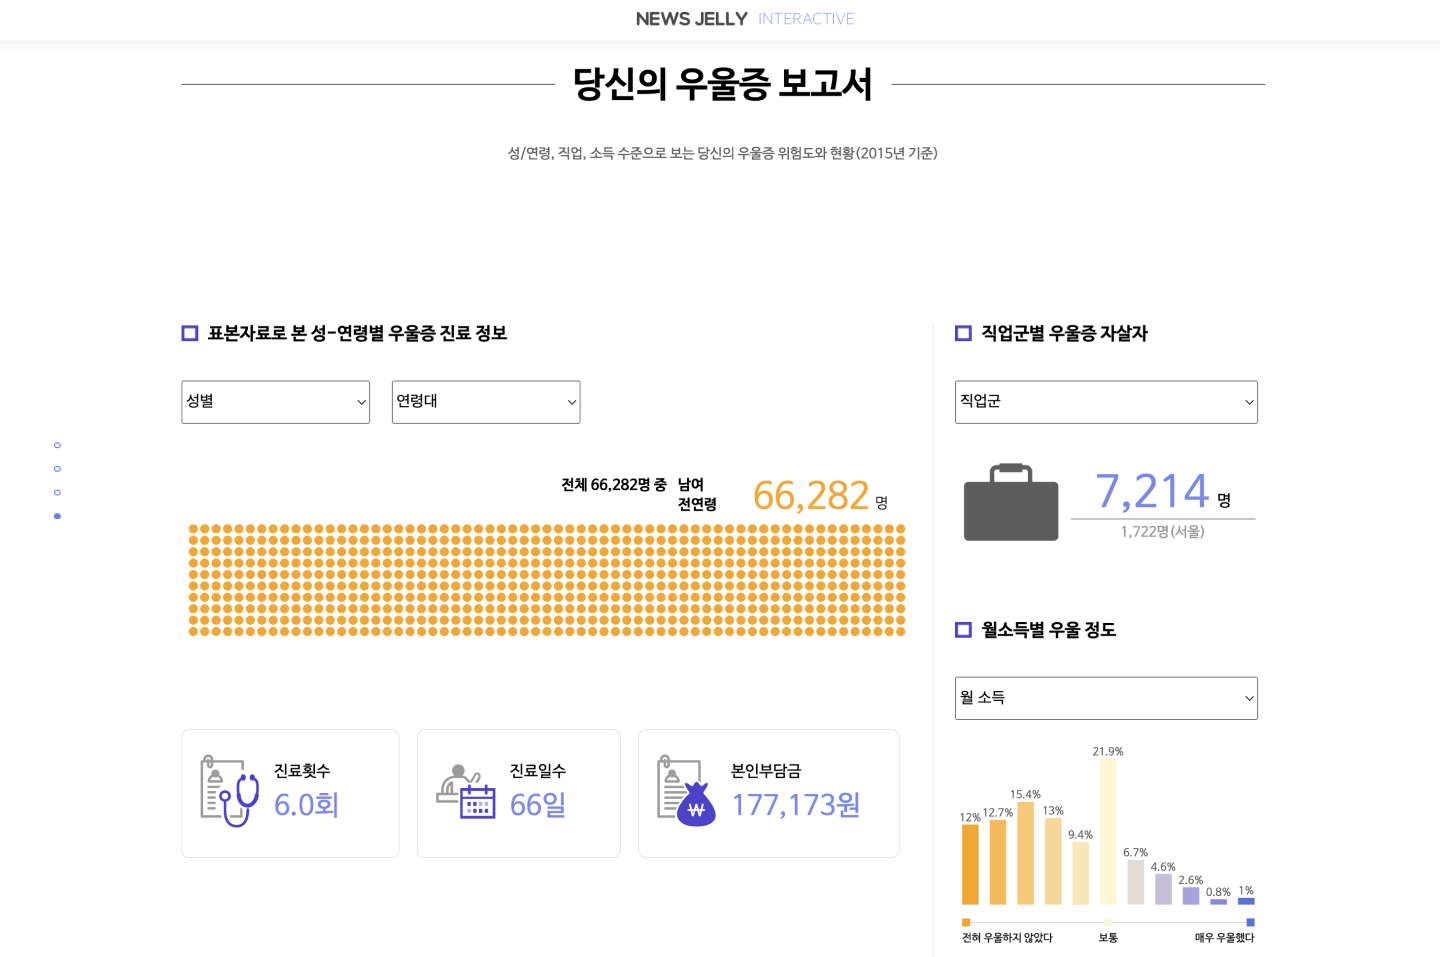Click the orange dot matrix chart
The width and height of the screenshot is (1440, 957).
point(546,580)
